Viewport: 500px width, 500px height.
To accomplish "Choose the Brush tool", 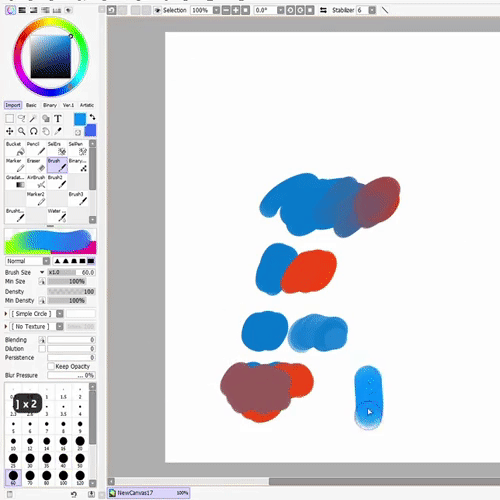I will coord(57,165).
